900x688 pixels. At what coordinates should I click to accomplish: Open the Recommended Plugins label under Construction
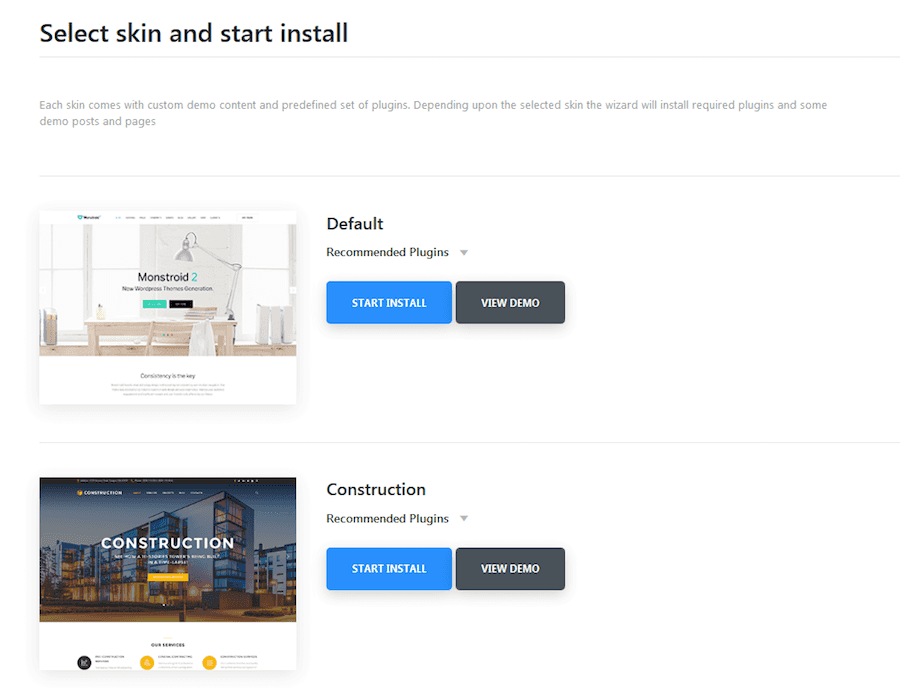[387, 518]
